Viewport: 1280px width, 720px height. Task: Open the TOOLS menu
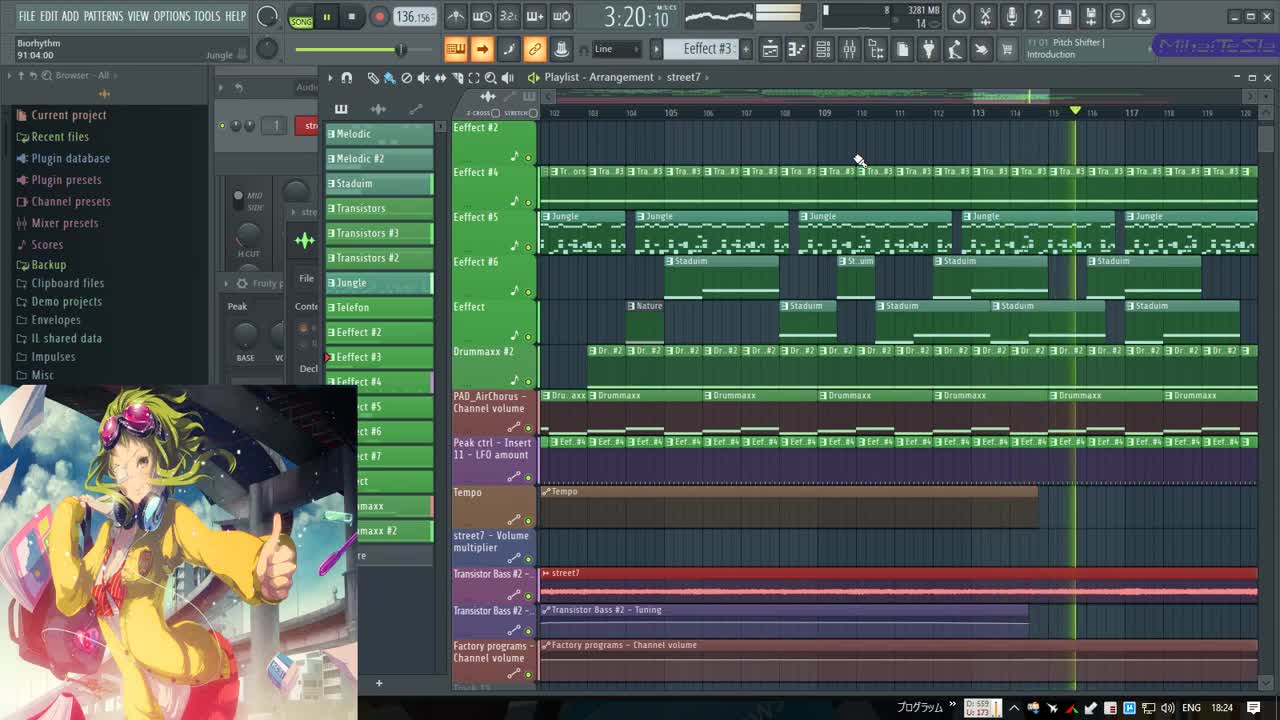(207, 16)
